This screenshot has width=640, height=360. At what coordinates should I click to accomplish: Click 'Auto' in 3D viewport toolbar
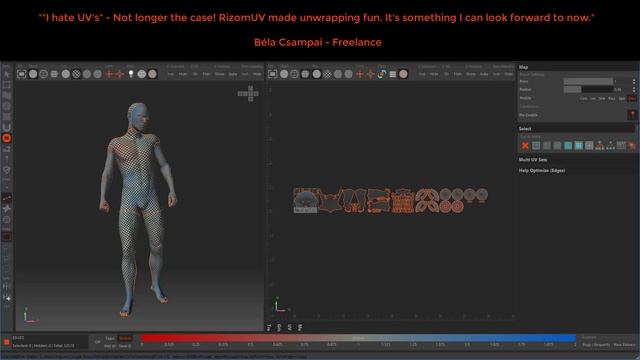click(x=233, y=74)
